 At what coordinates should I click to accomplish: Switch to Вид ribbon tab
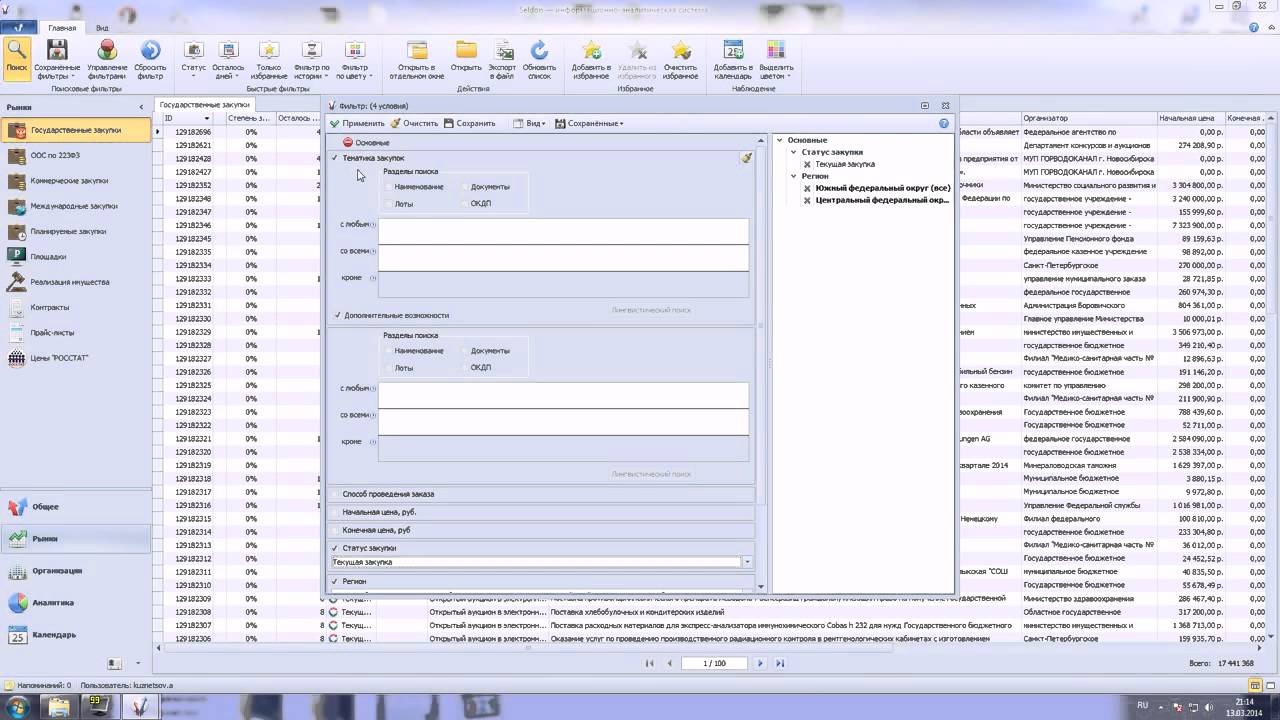pyautogui.click(x=102, y=28)
